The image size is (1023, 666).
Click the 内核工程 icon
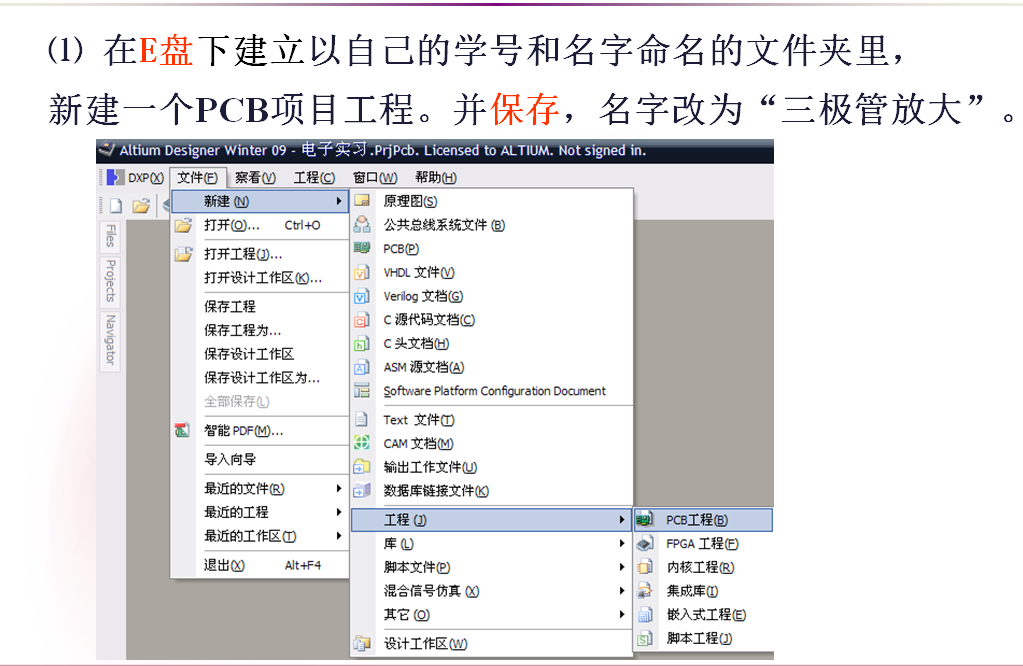[x=645, y=567]
